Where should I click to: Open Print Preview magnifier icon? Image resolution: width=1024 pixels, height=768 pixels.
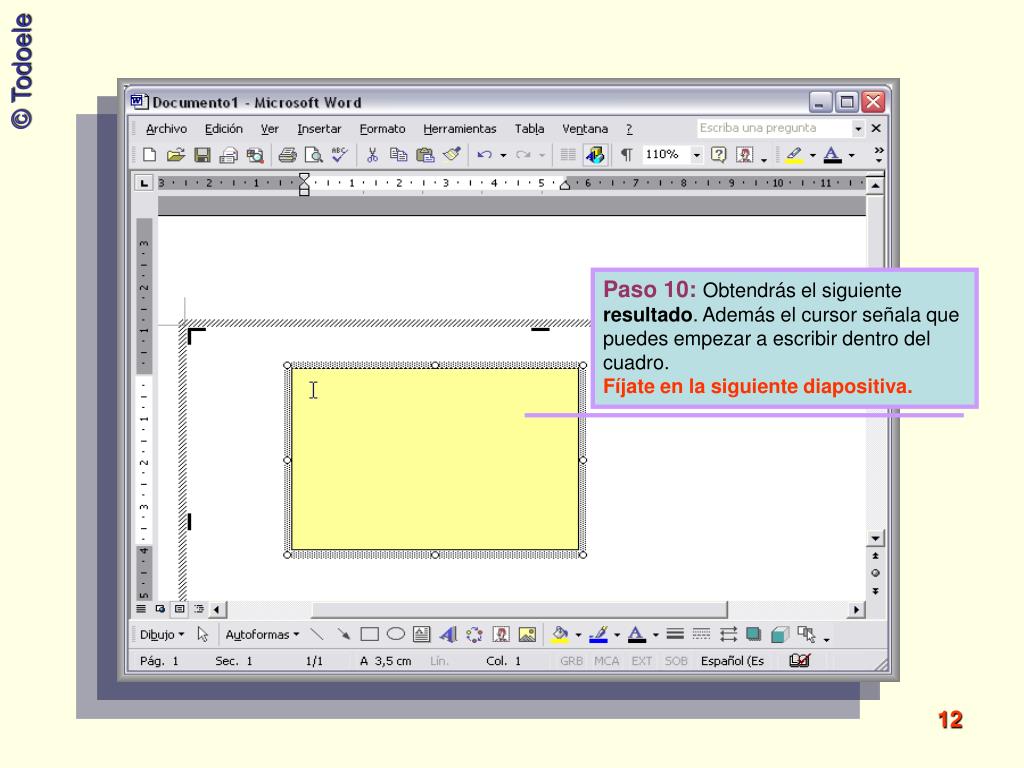coord(313,155)
